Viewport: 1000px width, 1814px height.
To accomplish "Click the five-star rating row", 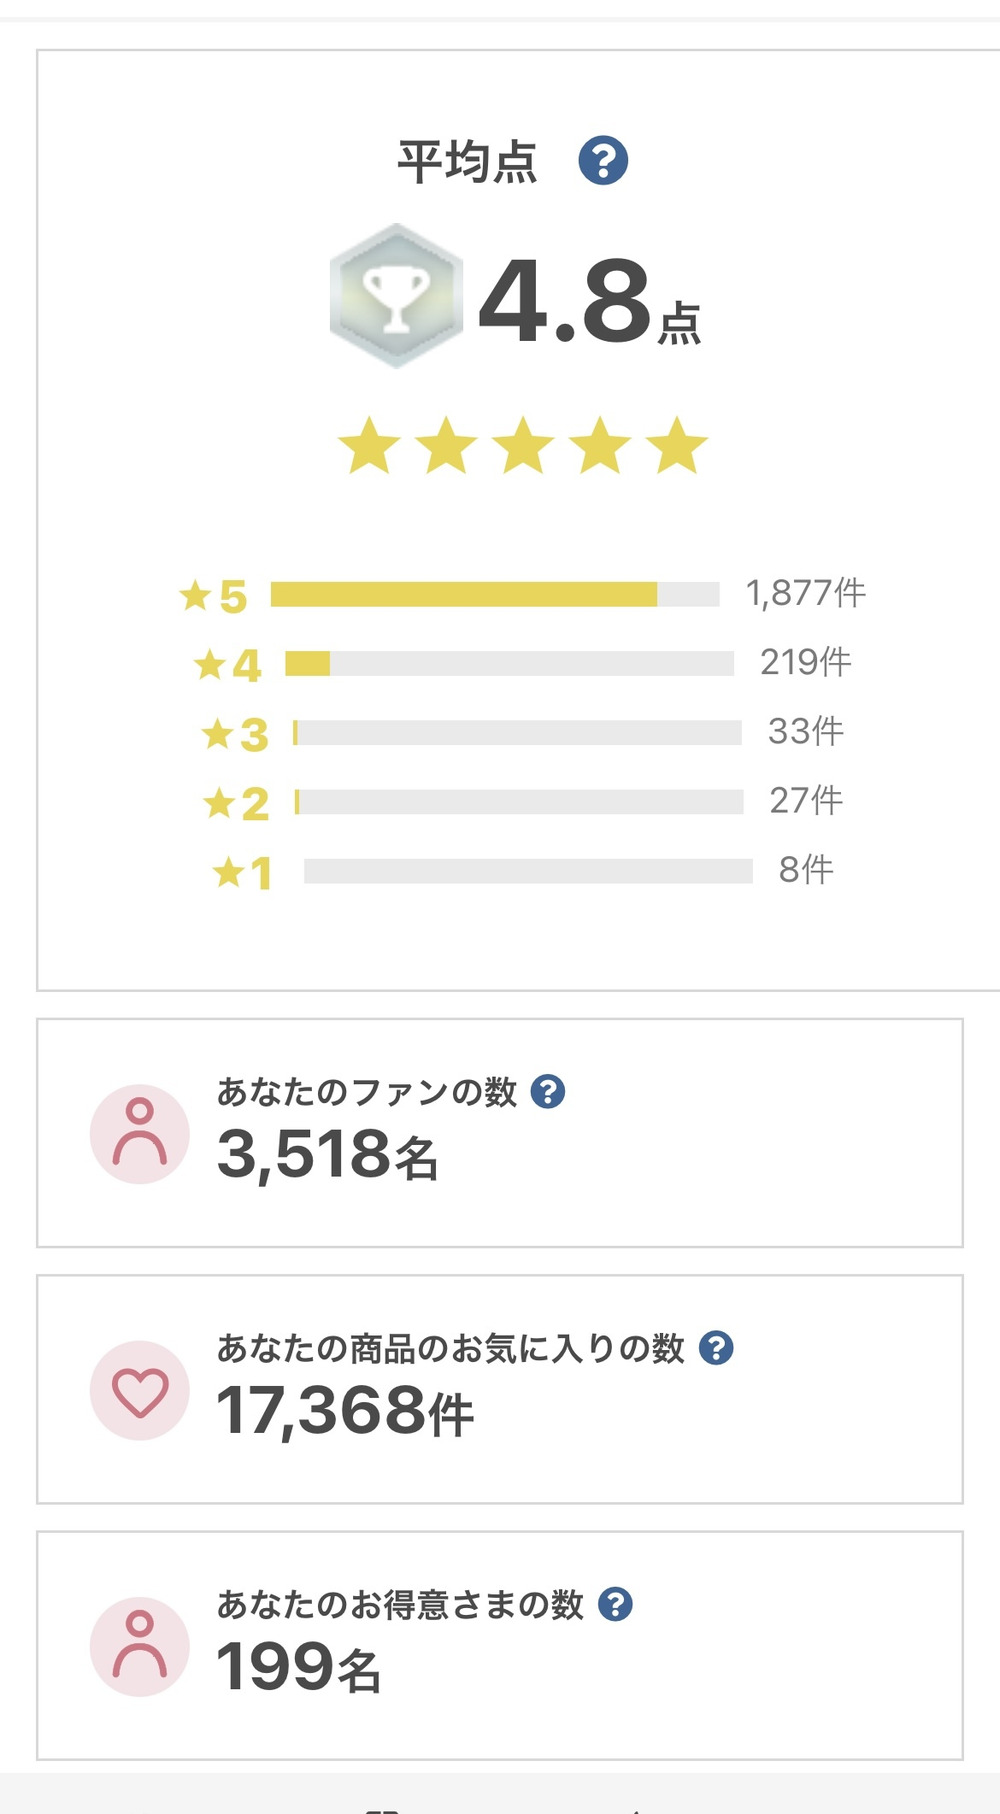I will coord(522,446).
